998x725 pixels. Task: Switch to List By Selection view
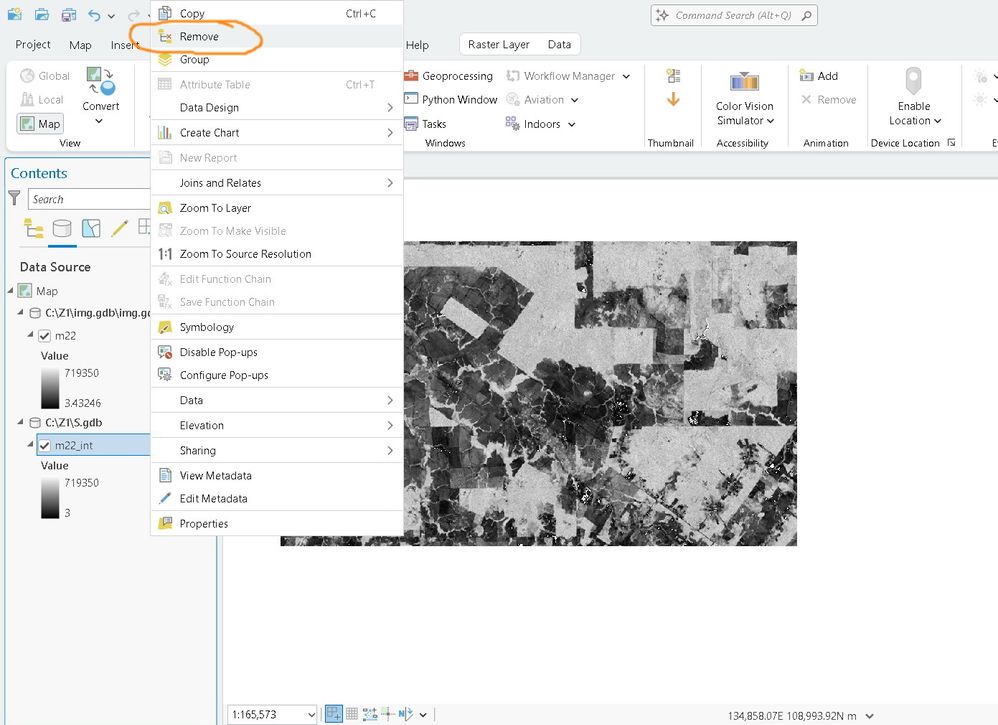[x=91, y=228]
